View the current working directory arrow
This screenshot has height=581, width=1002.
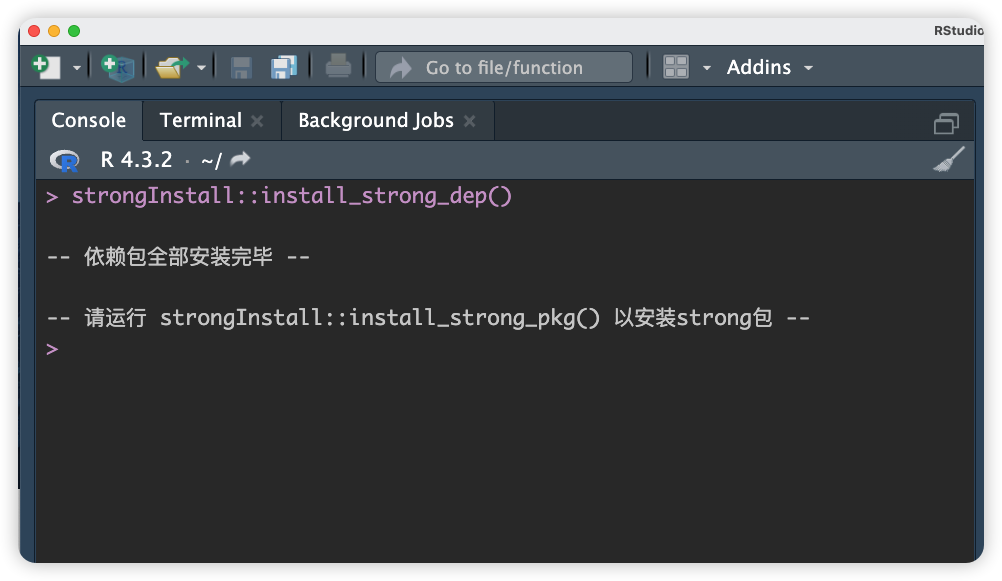pyautogui.click(x=240, y=159)
